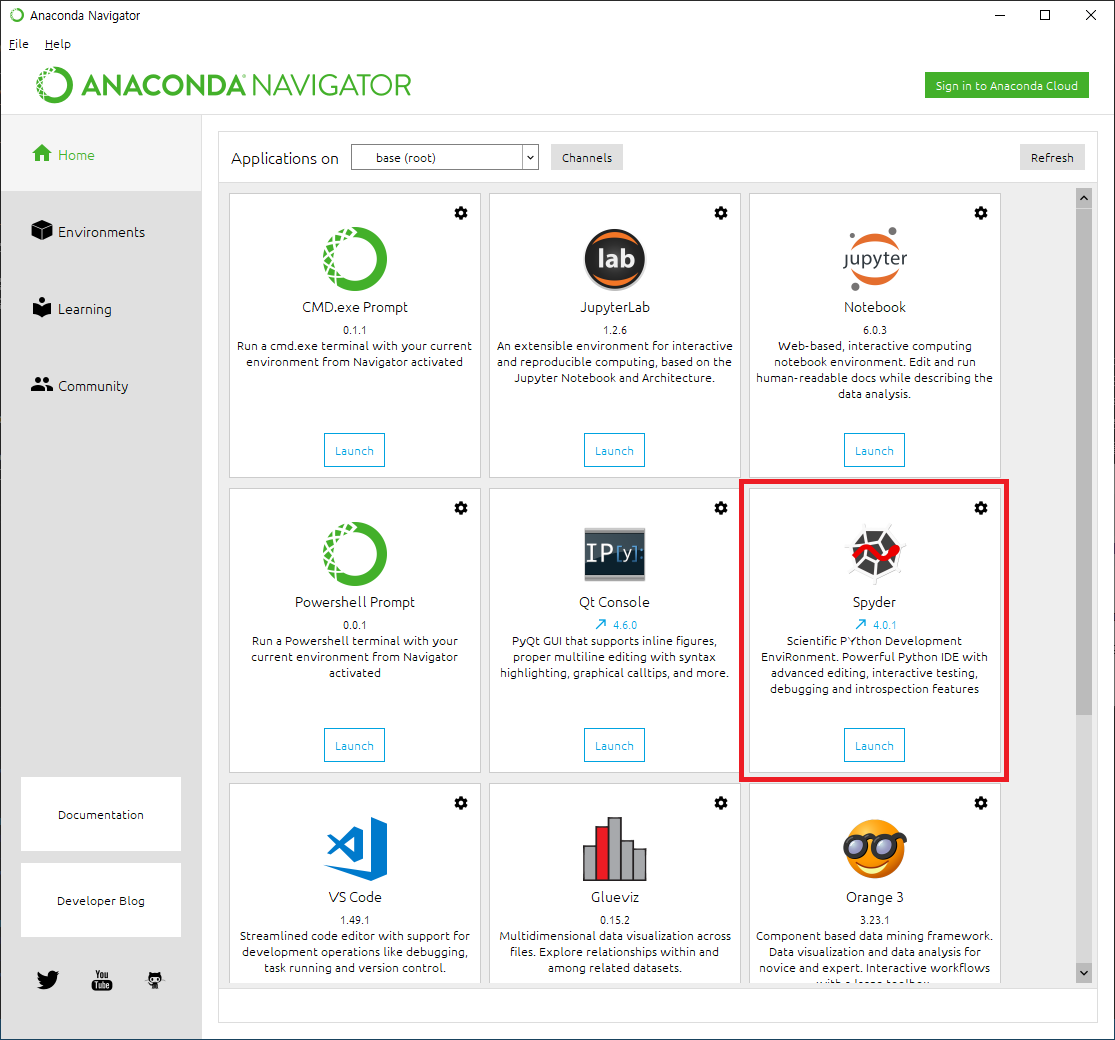Launch Qt Console

click(614, 745)
